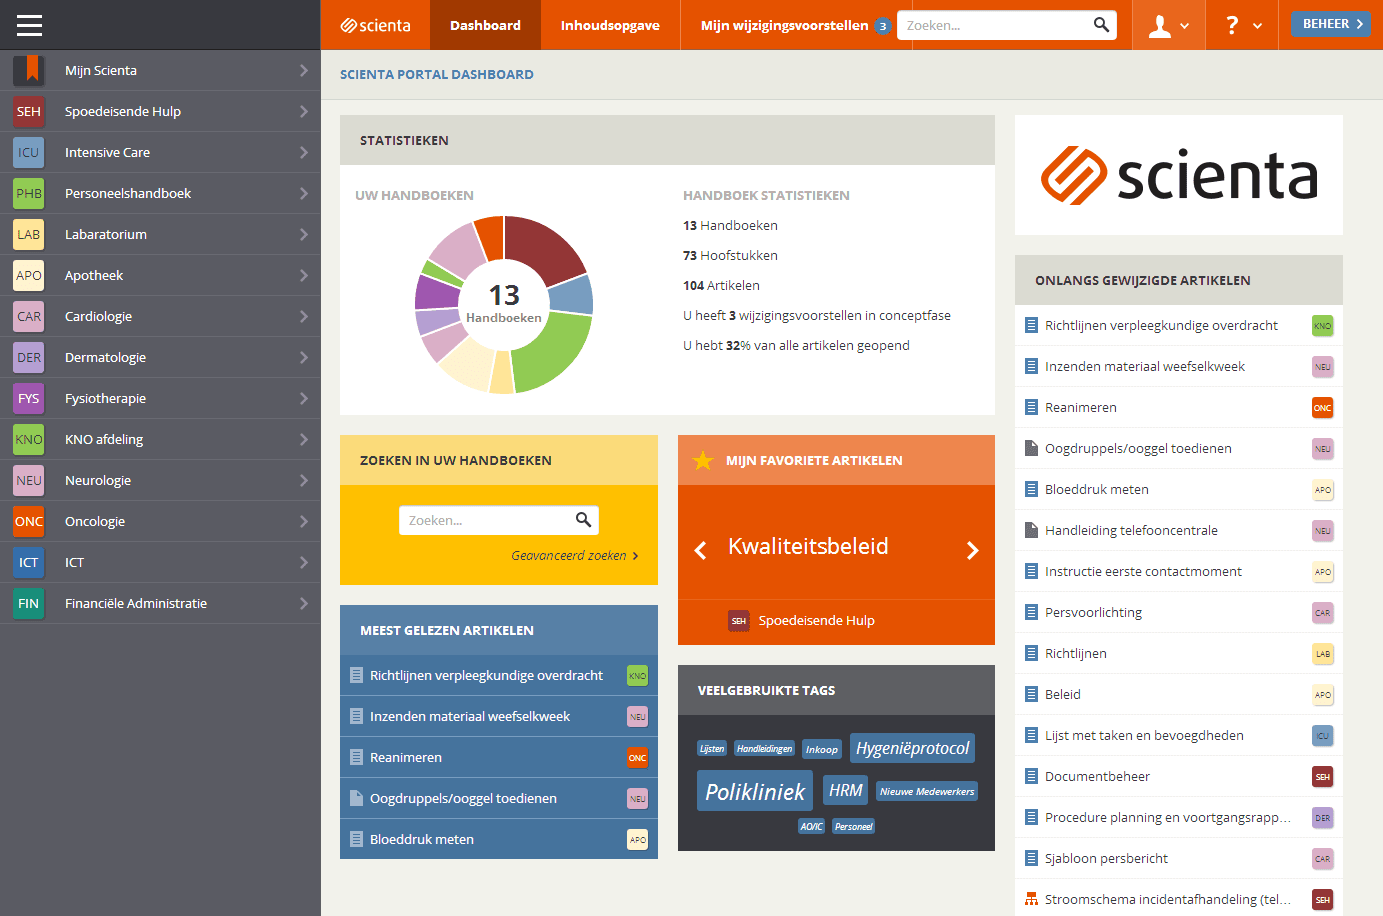This screenshot has width=1383, height=916.
Task: Click the ICT handbook icon in the sidebar
Action: click(x=29, y=562)
